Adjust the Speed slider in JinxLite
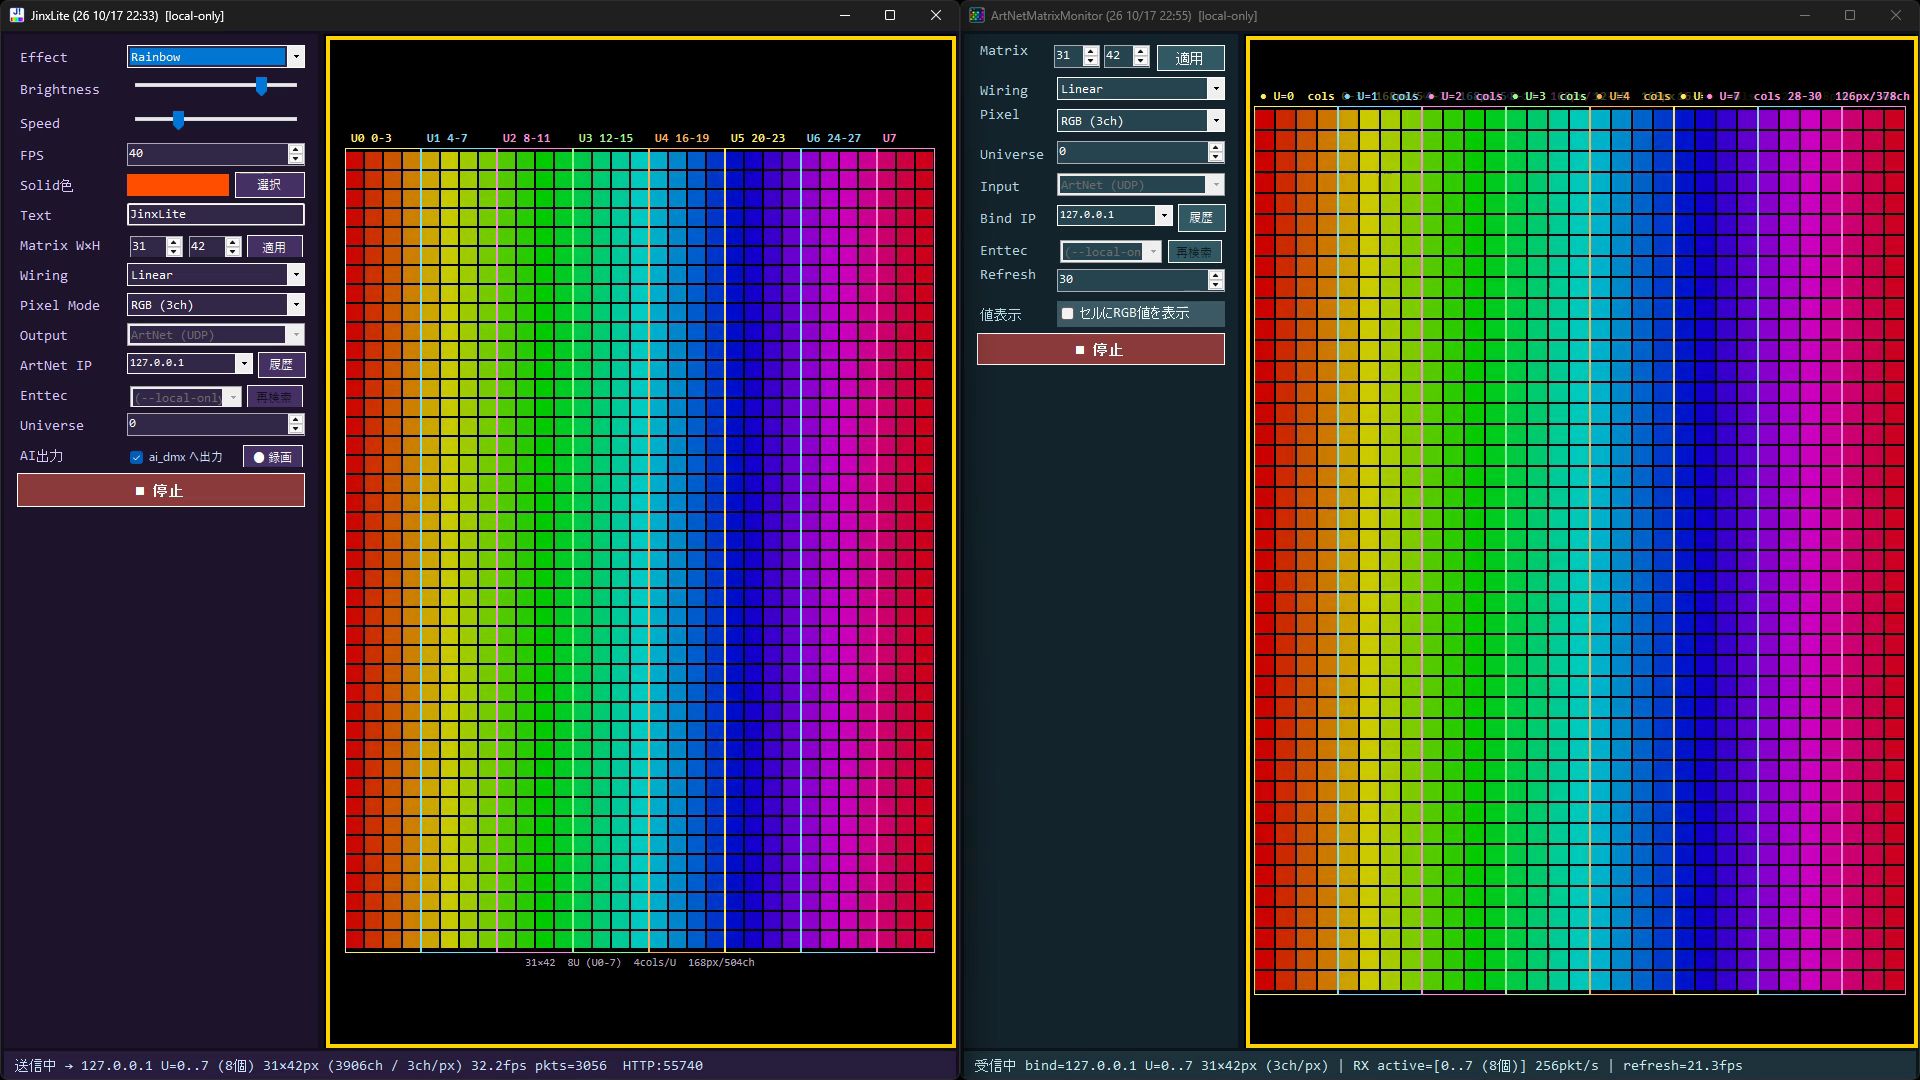 point(216,120)
